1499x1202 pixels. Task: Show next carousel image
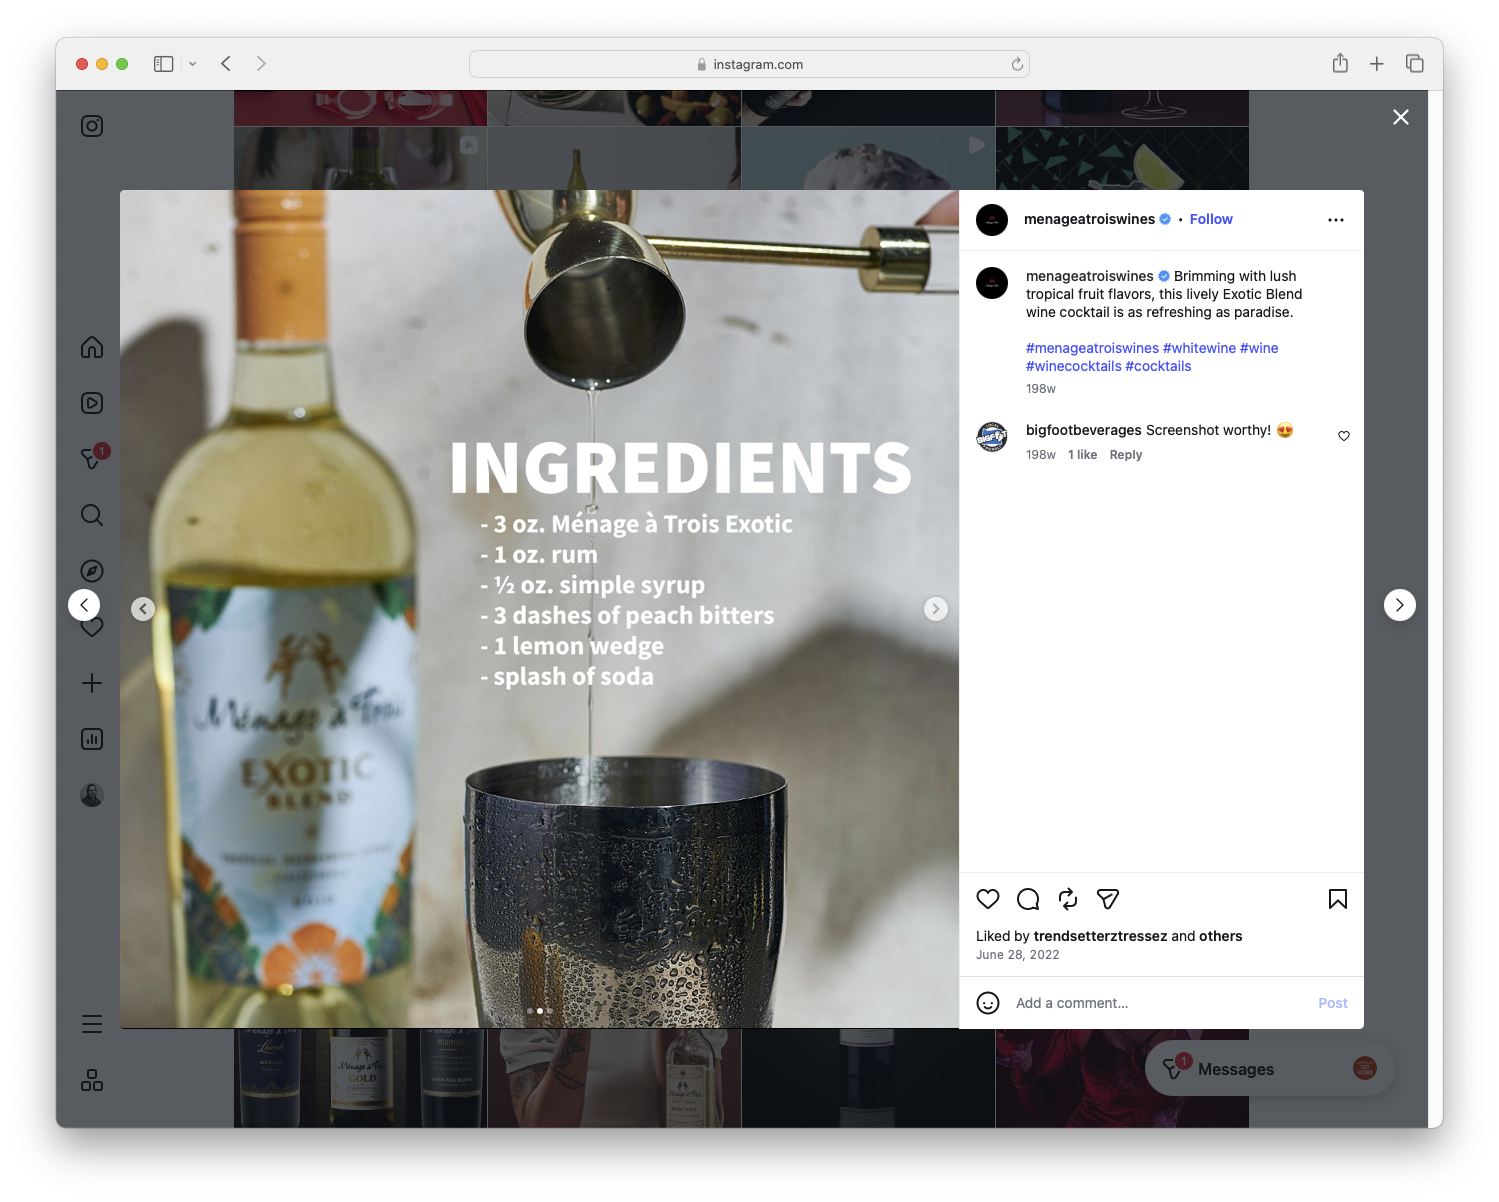[x=936, y=609]
